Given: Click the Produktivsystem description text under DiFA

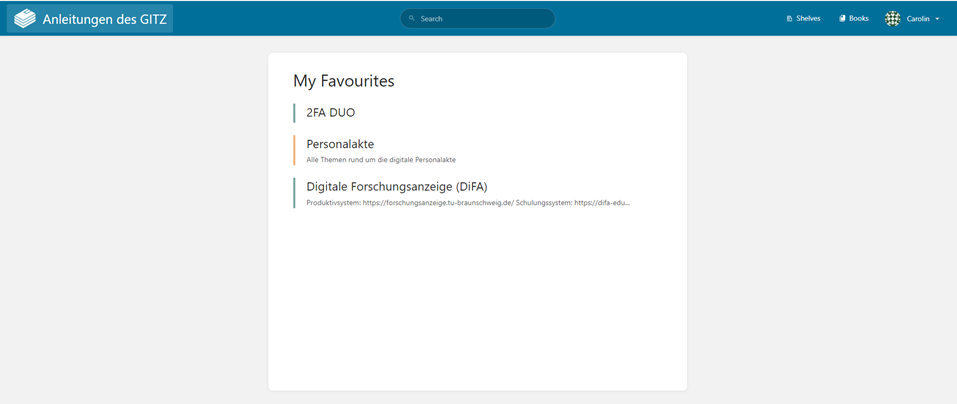Looking at the screenshot, I should pyautogui.click(x=467, y=202).
